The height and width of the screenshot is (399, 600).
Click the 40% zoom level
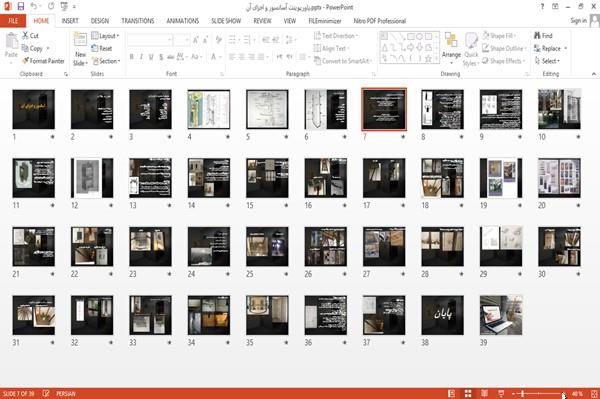[577, 394]
